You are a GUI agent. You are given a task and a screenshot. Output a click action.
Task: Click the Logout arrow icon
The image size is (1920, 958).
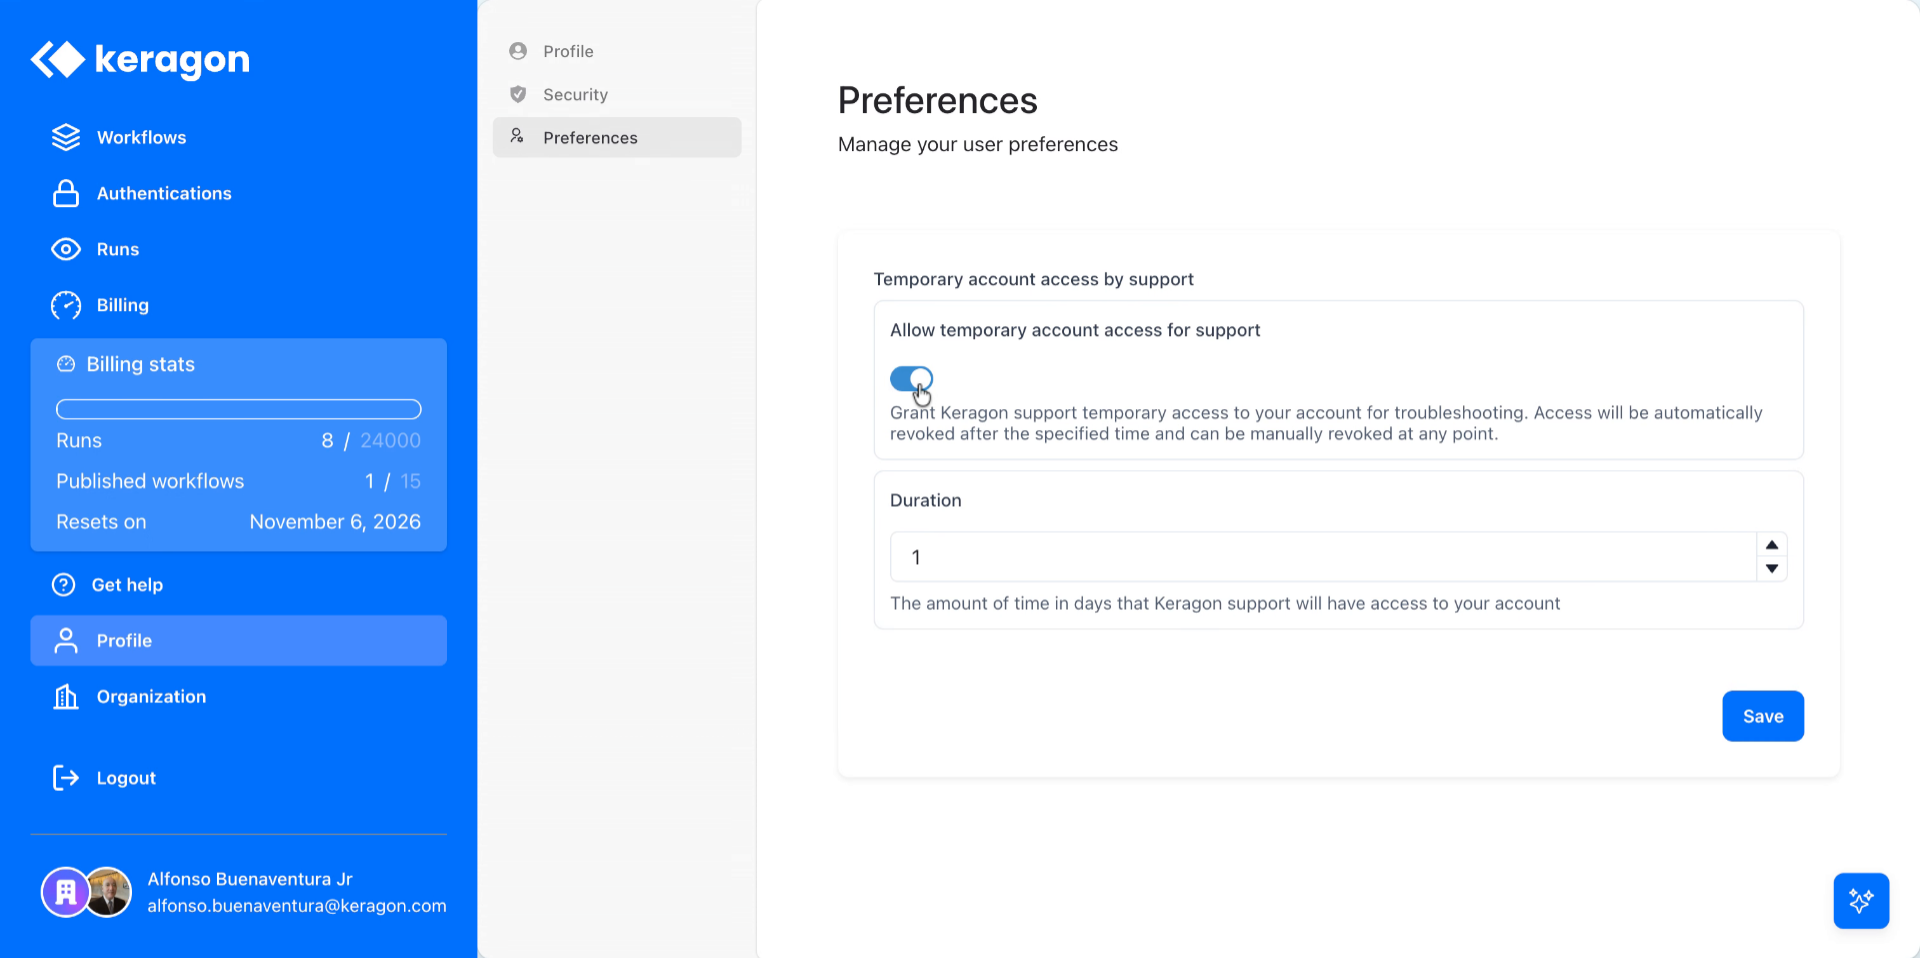[65, 778]
